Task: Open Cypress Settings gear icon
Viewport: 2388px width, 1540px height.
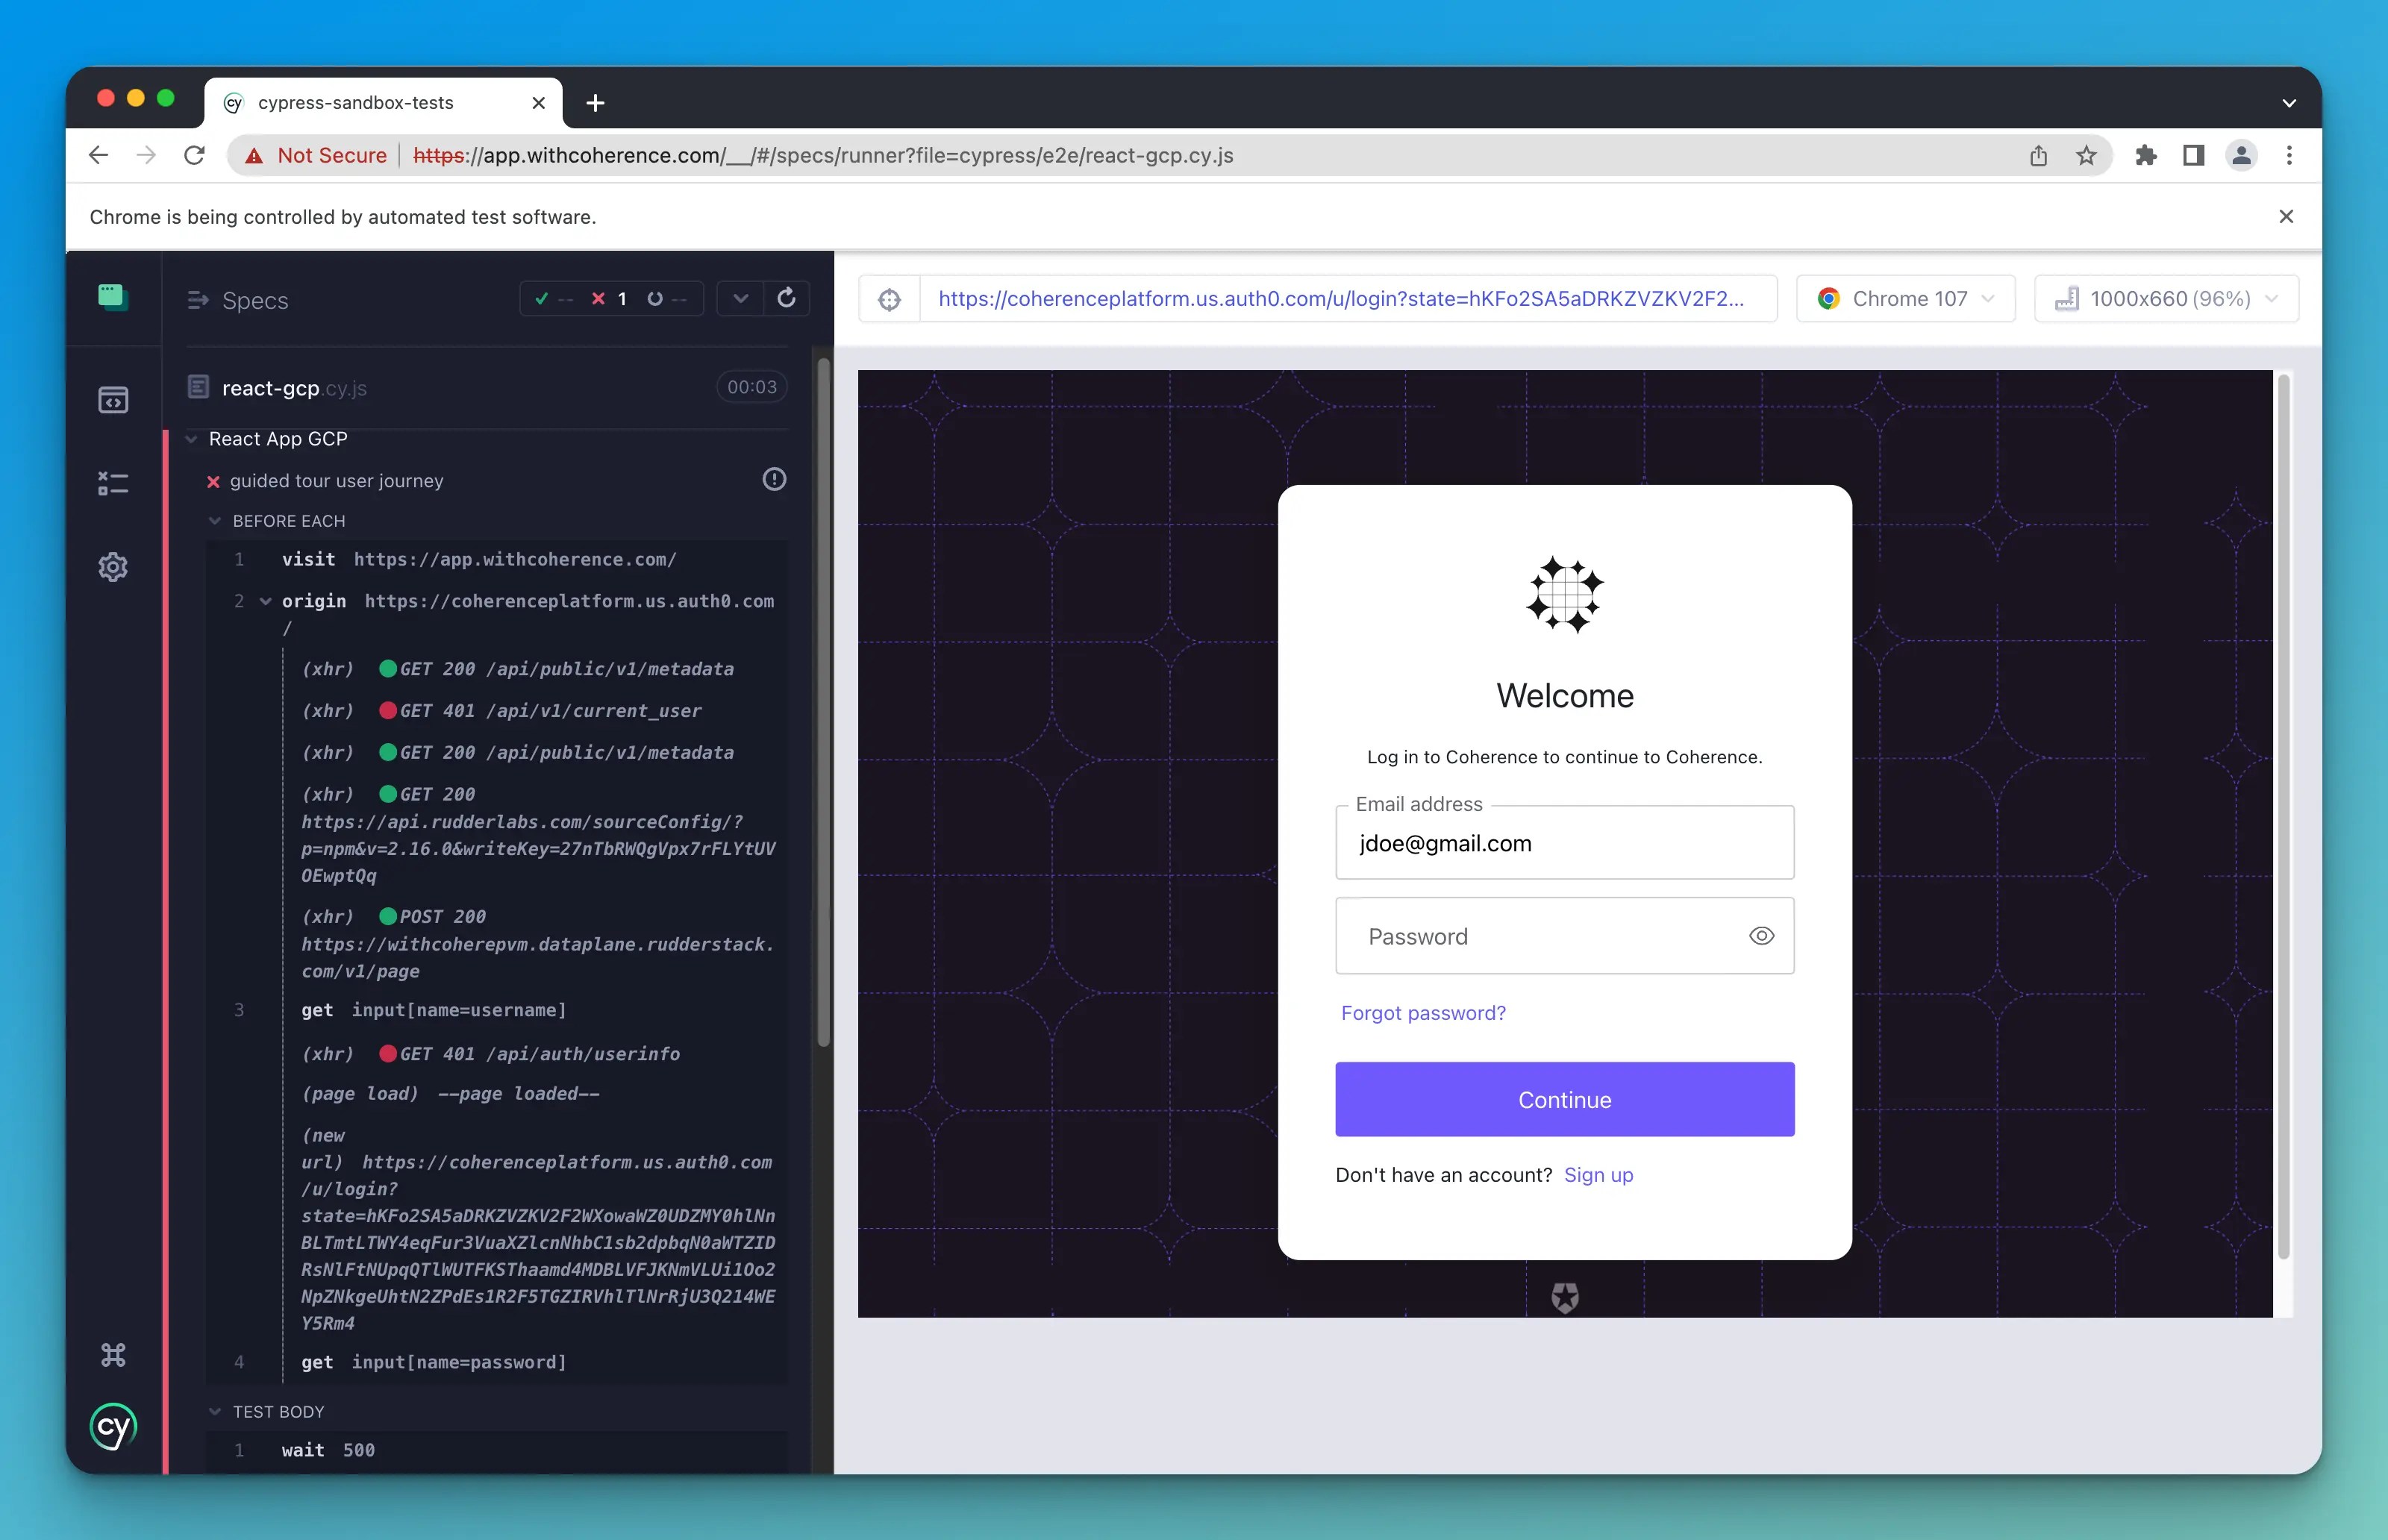Action: (113, 567)
